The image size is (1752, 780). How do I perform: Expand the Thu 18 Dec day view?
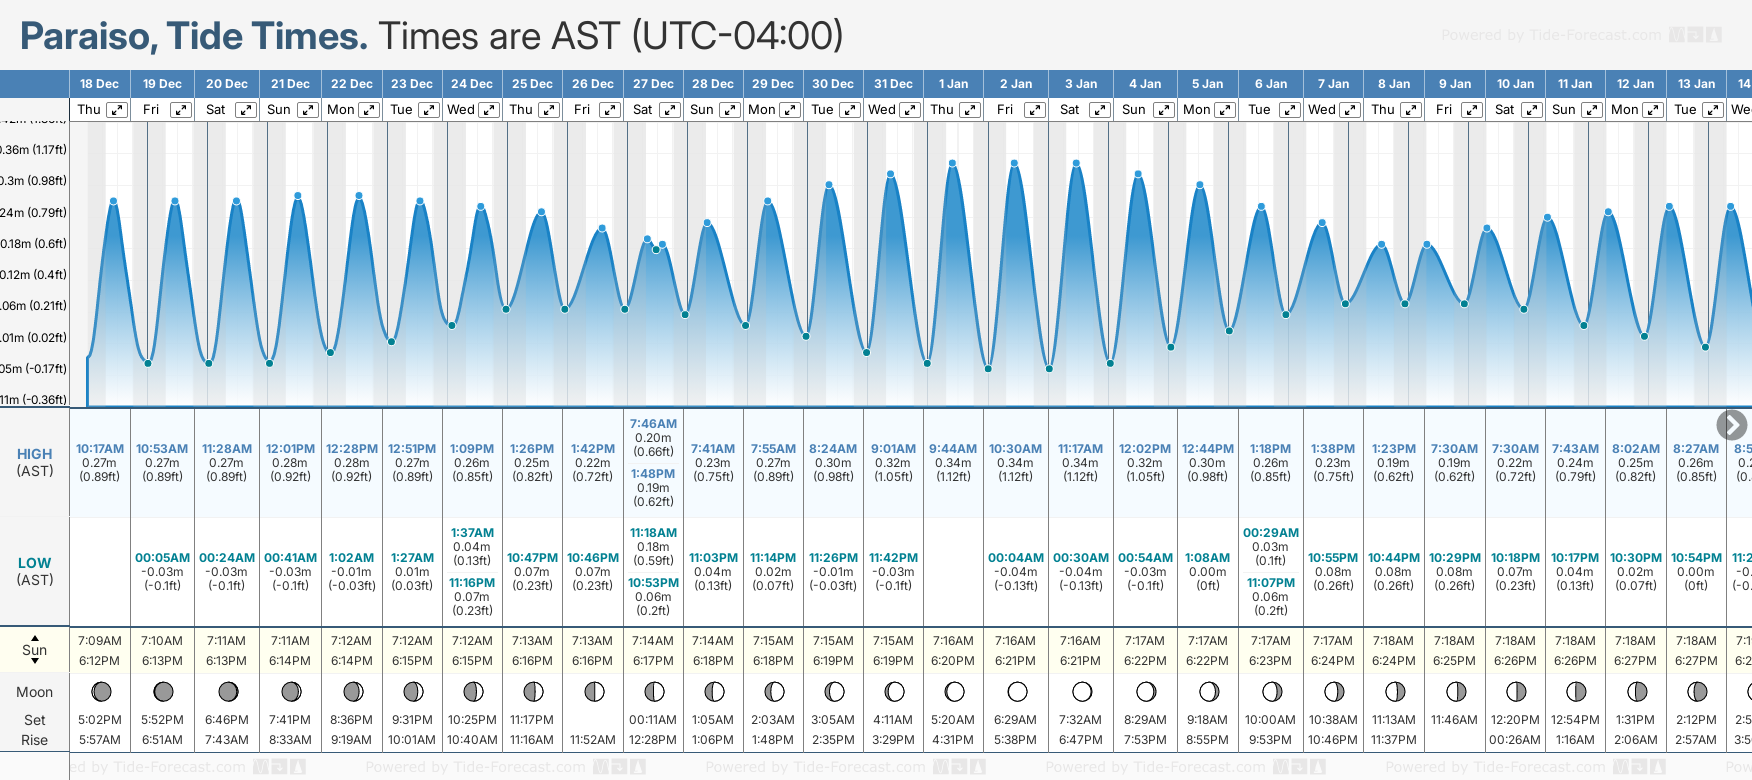(x=117, y=110)
